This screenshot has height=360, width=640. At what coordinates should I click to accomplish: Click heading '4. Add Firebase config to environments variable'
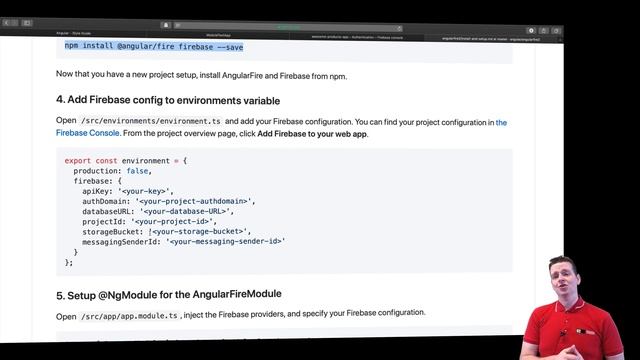coord(168,100)
